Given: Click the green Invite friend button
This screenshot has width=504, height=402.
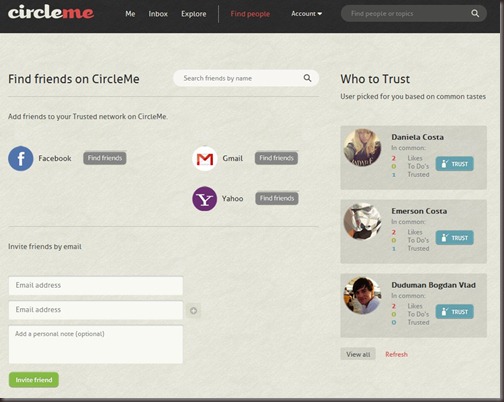Looking at the screenshot, I should [x=34, y=380].
